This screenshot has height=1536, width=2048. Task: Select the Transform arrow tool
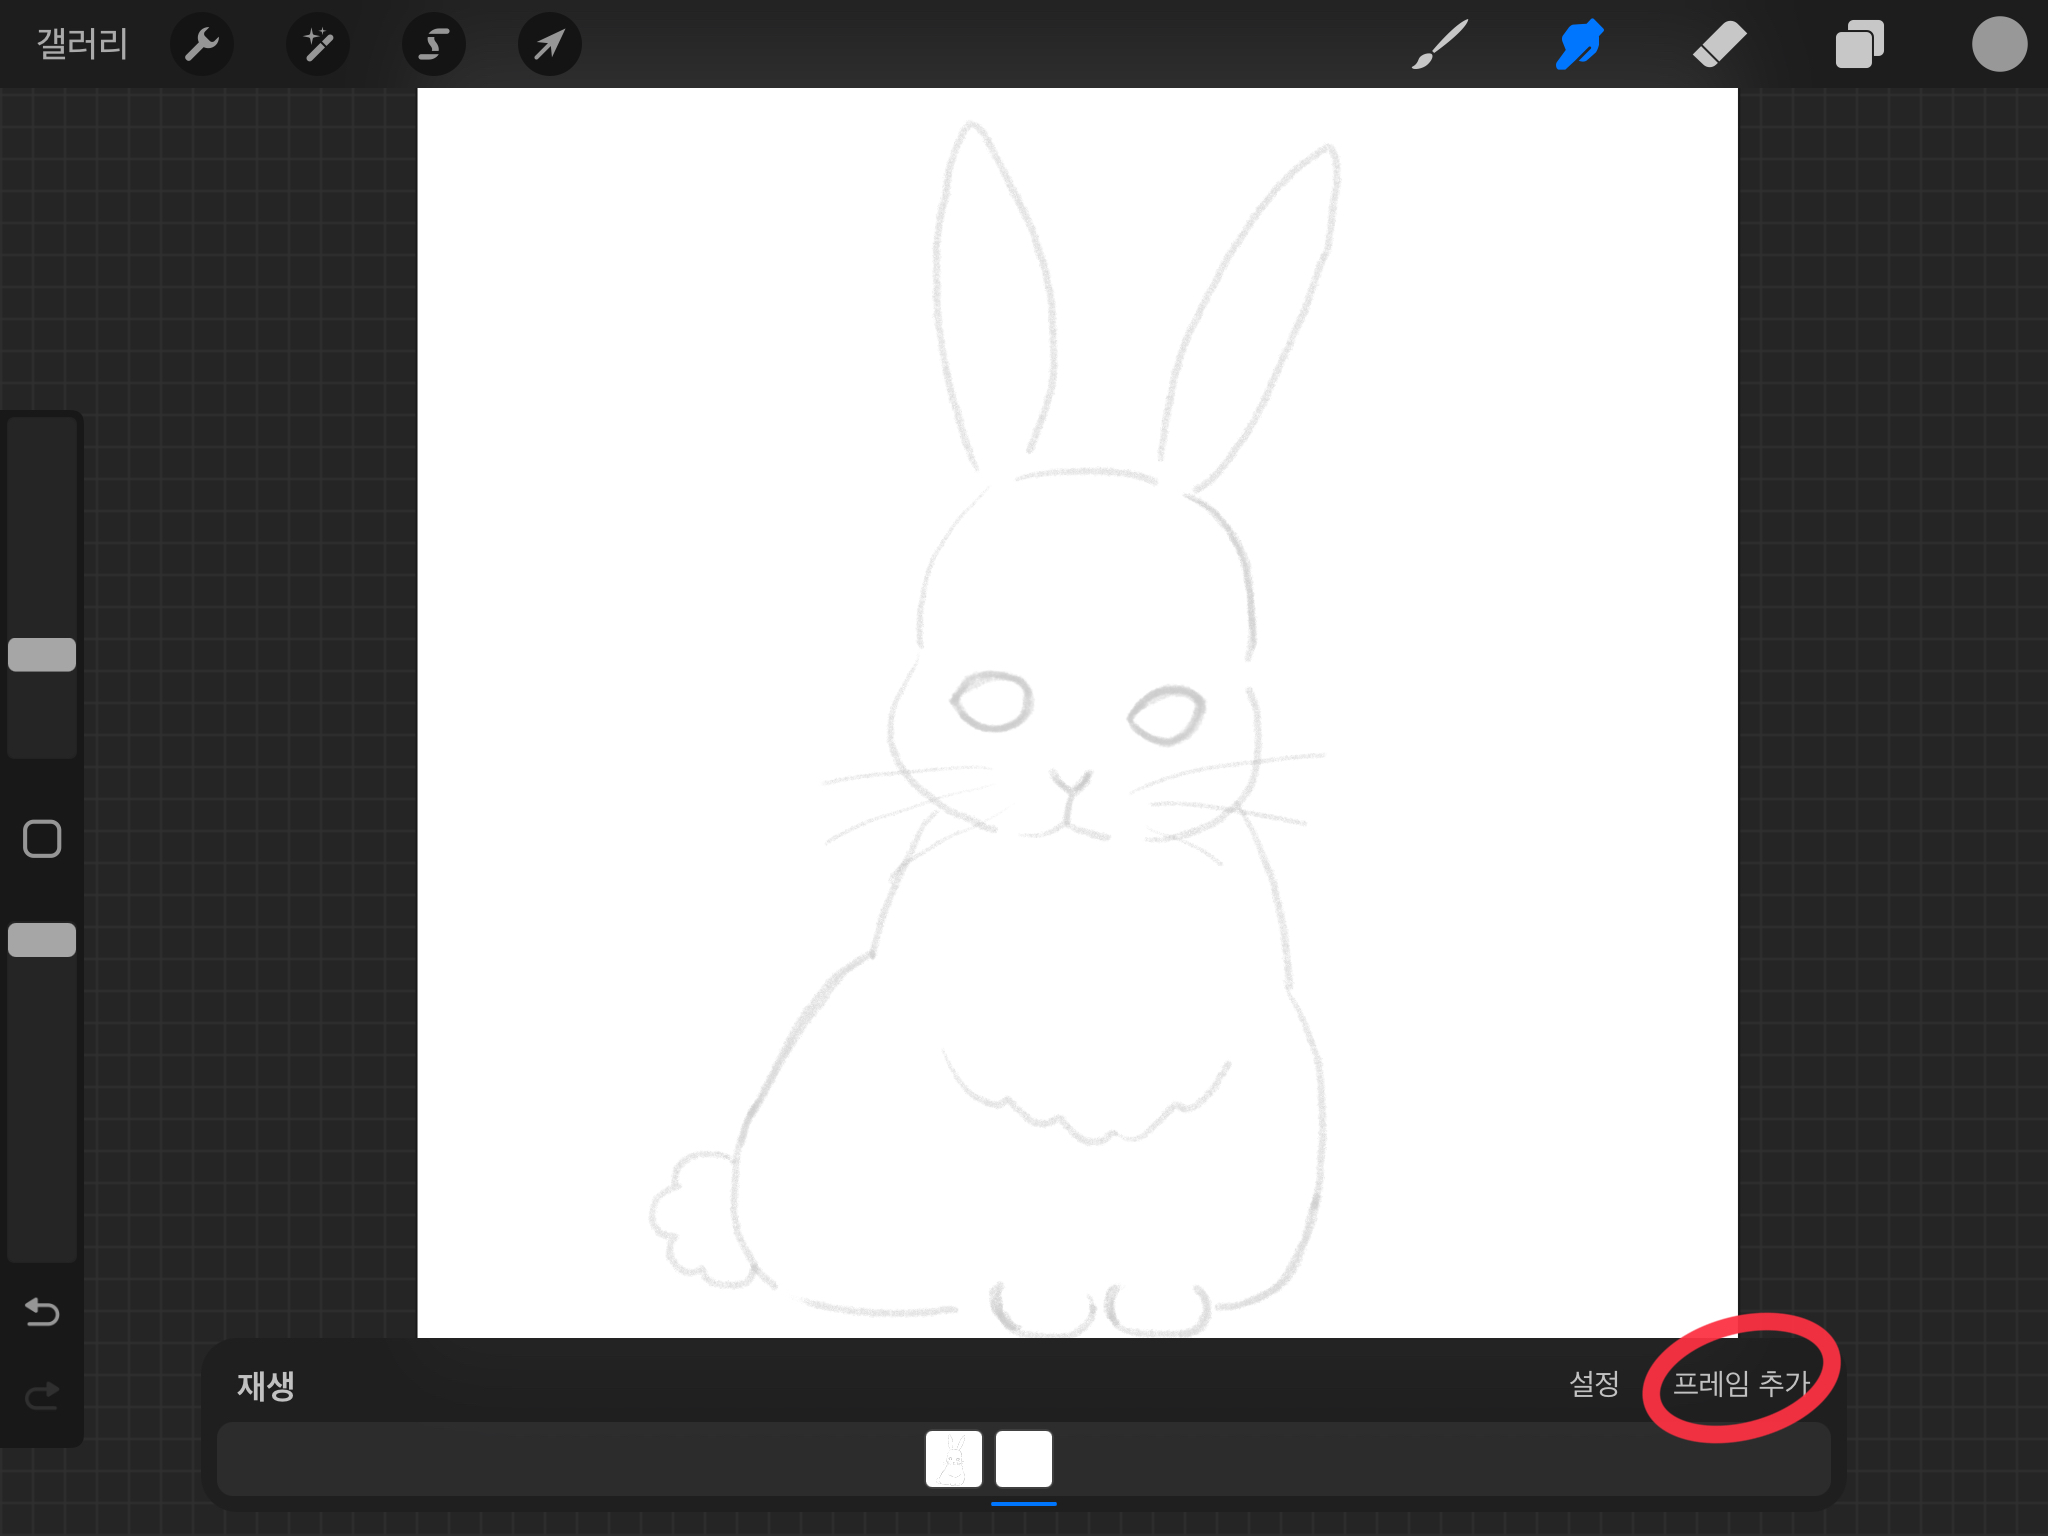[x=549, y=44]
